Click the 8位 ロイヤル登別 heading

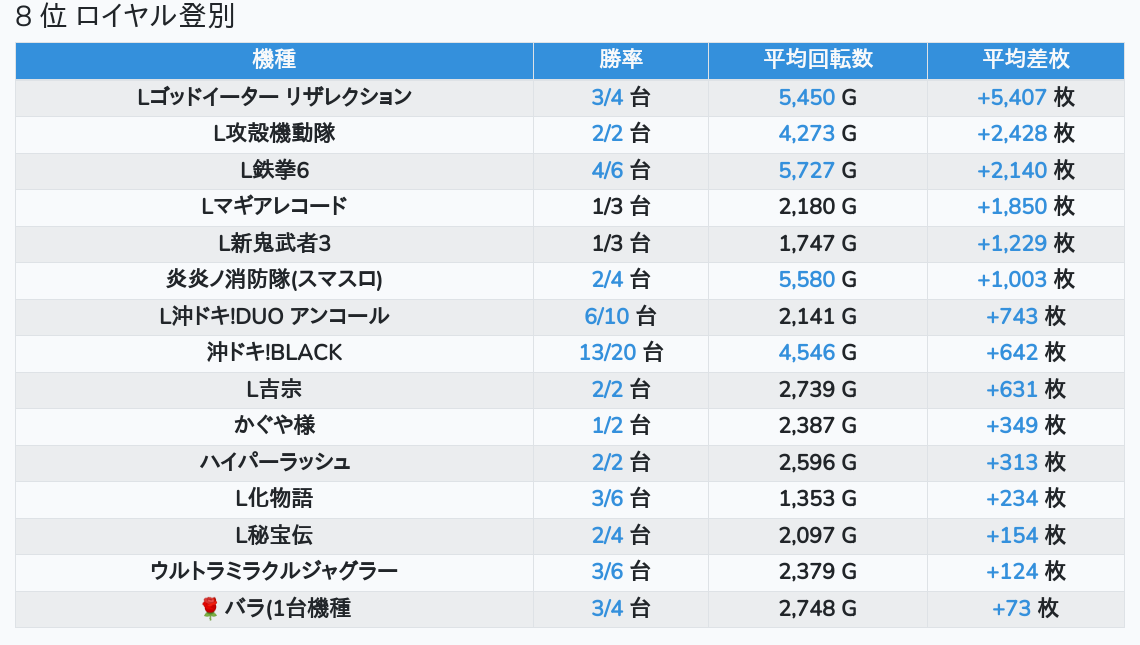tap(126, 17)
